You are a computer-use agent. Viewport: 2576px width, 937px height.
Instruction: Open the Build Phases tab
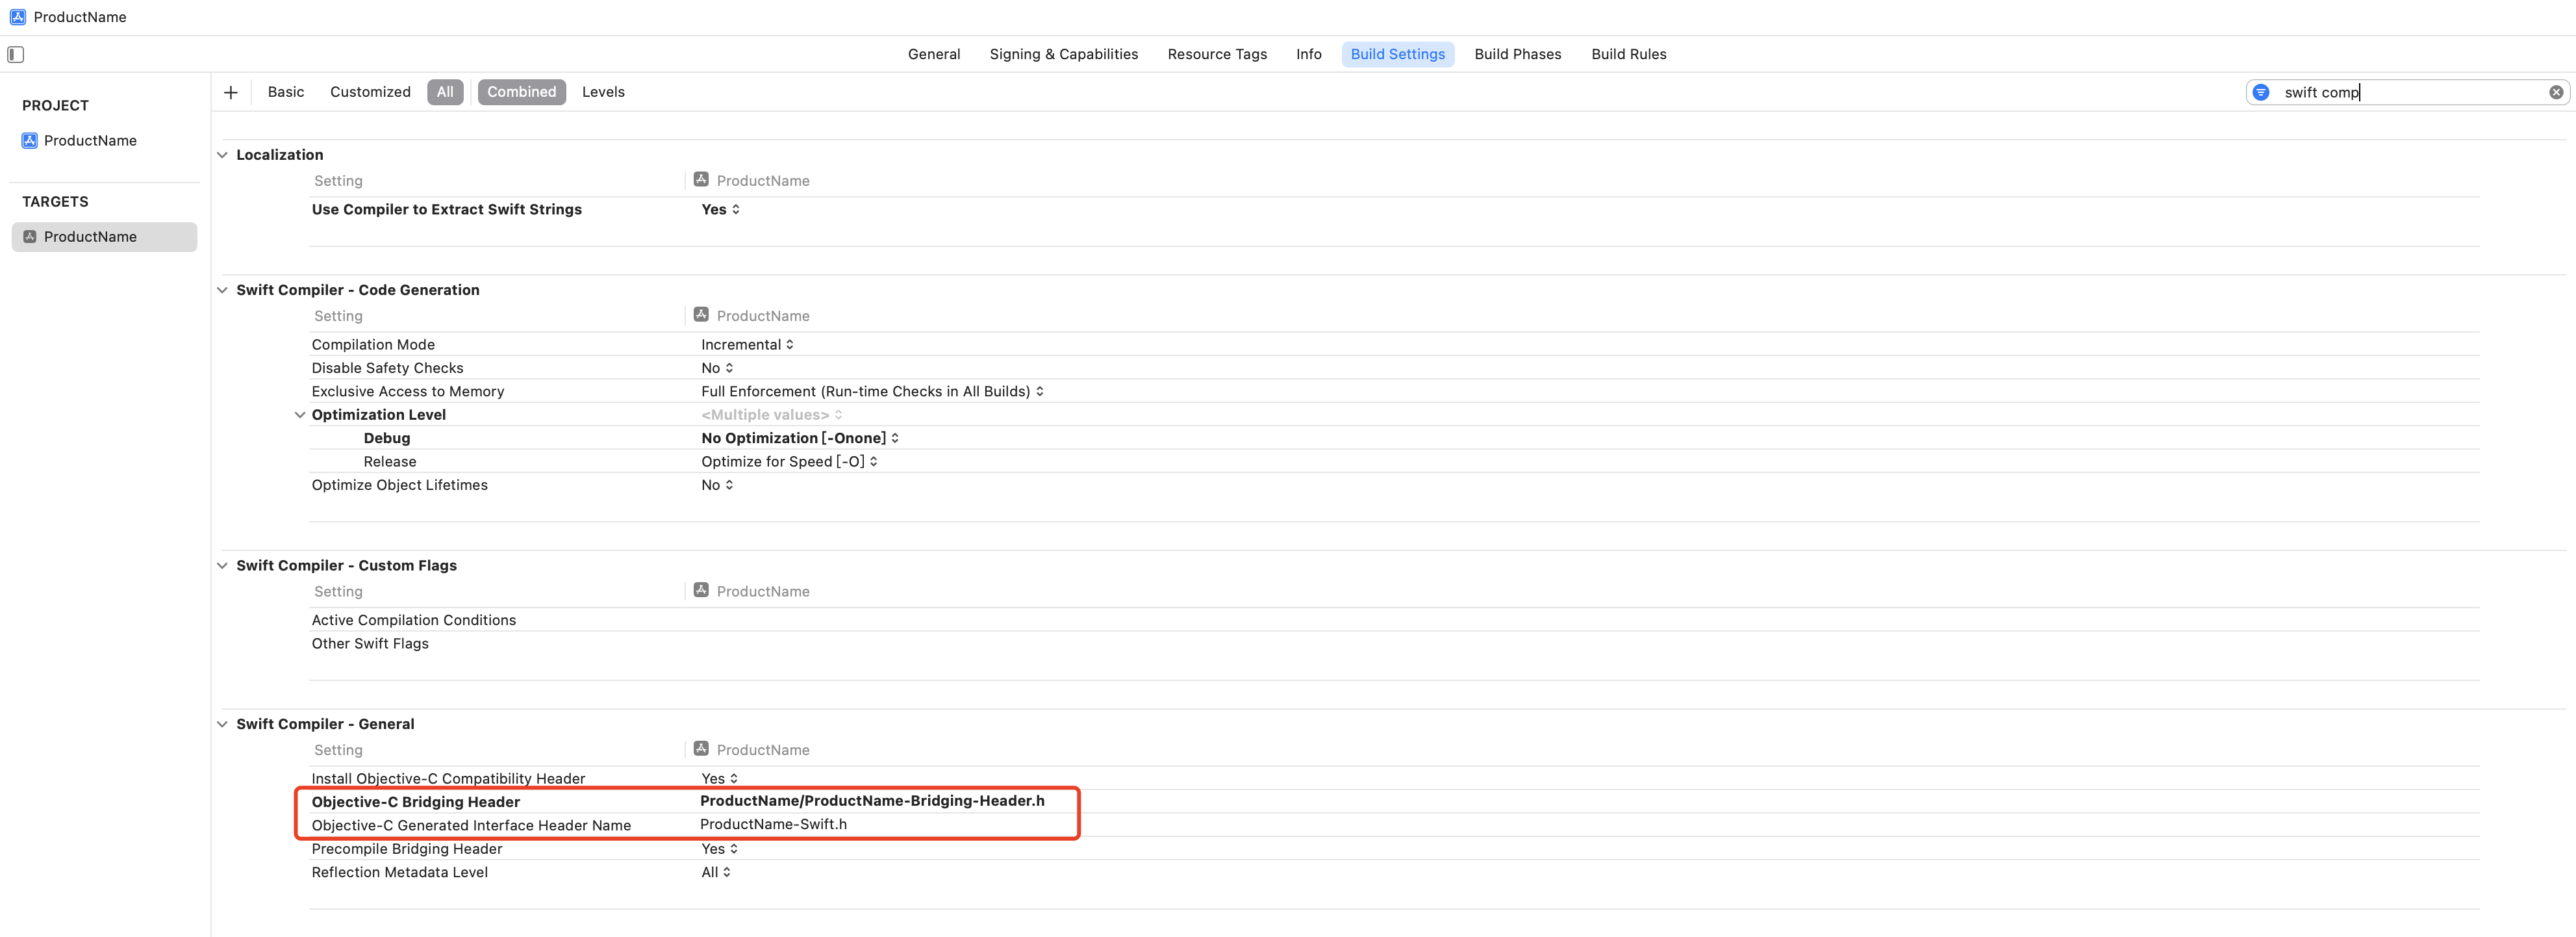pyautogui.click(x=1517, y=54)
